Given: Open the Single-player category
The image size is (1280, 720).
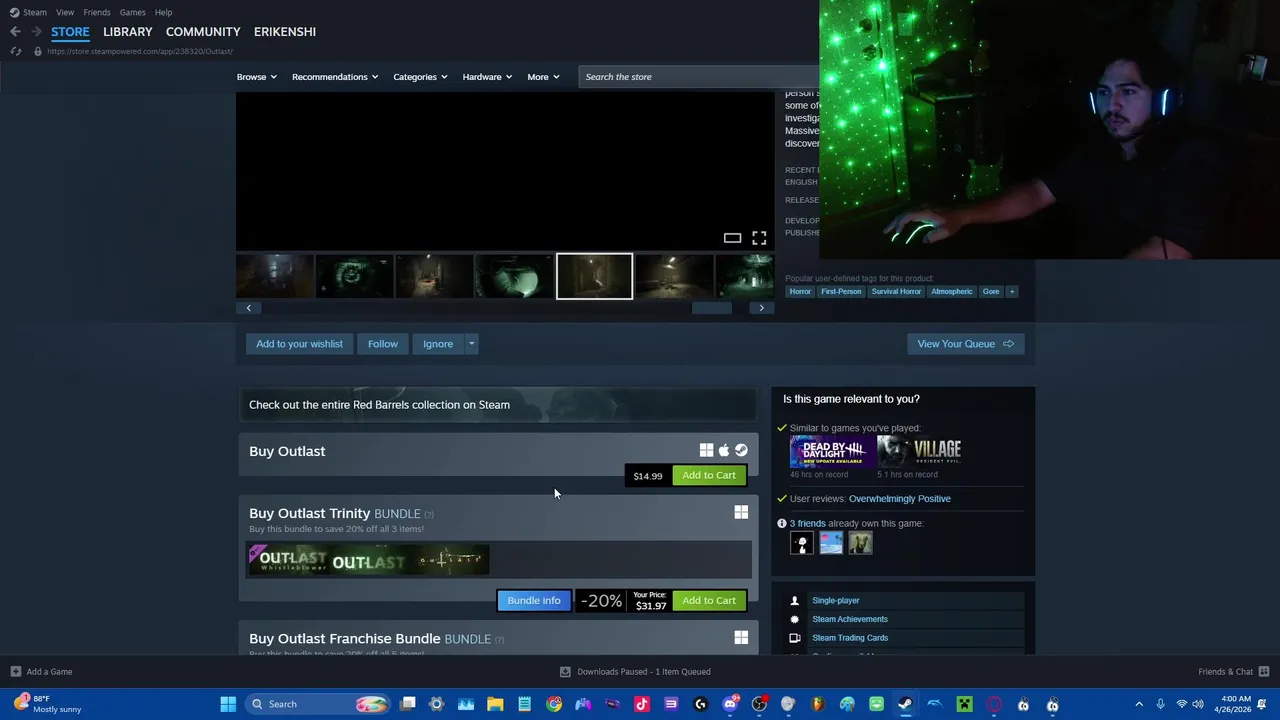Looking at the screenshot, I should point(836,601).
